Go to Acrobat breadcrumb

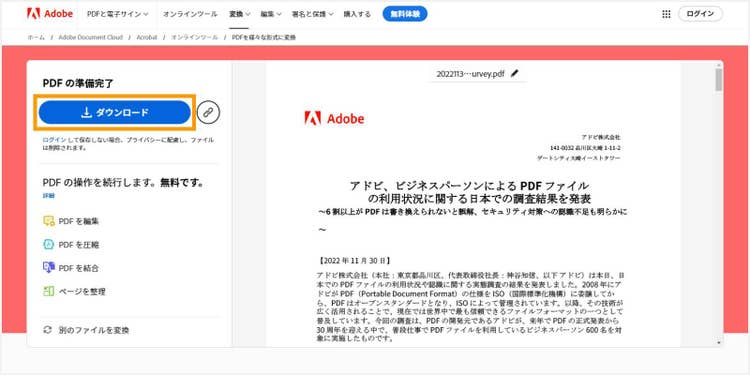(x=146, y=37)
